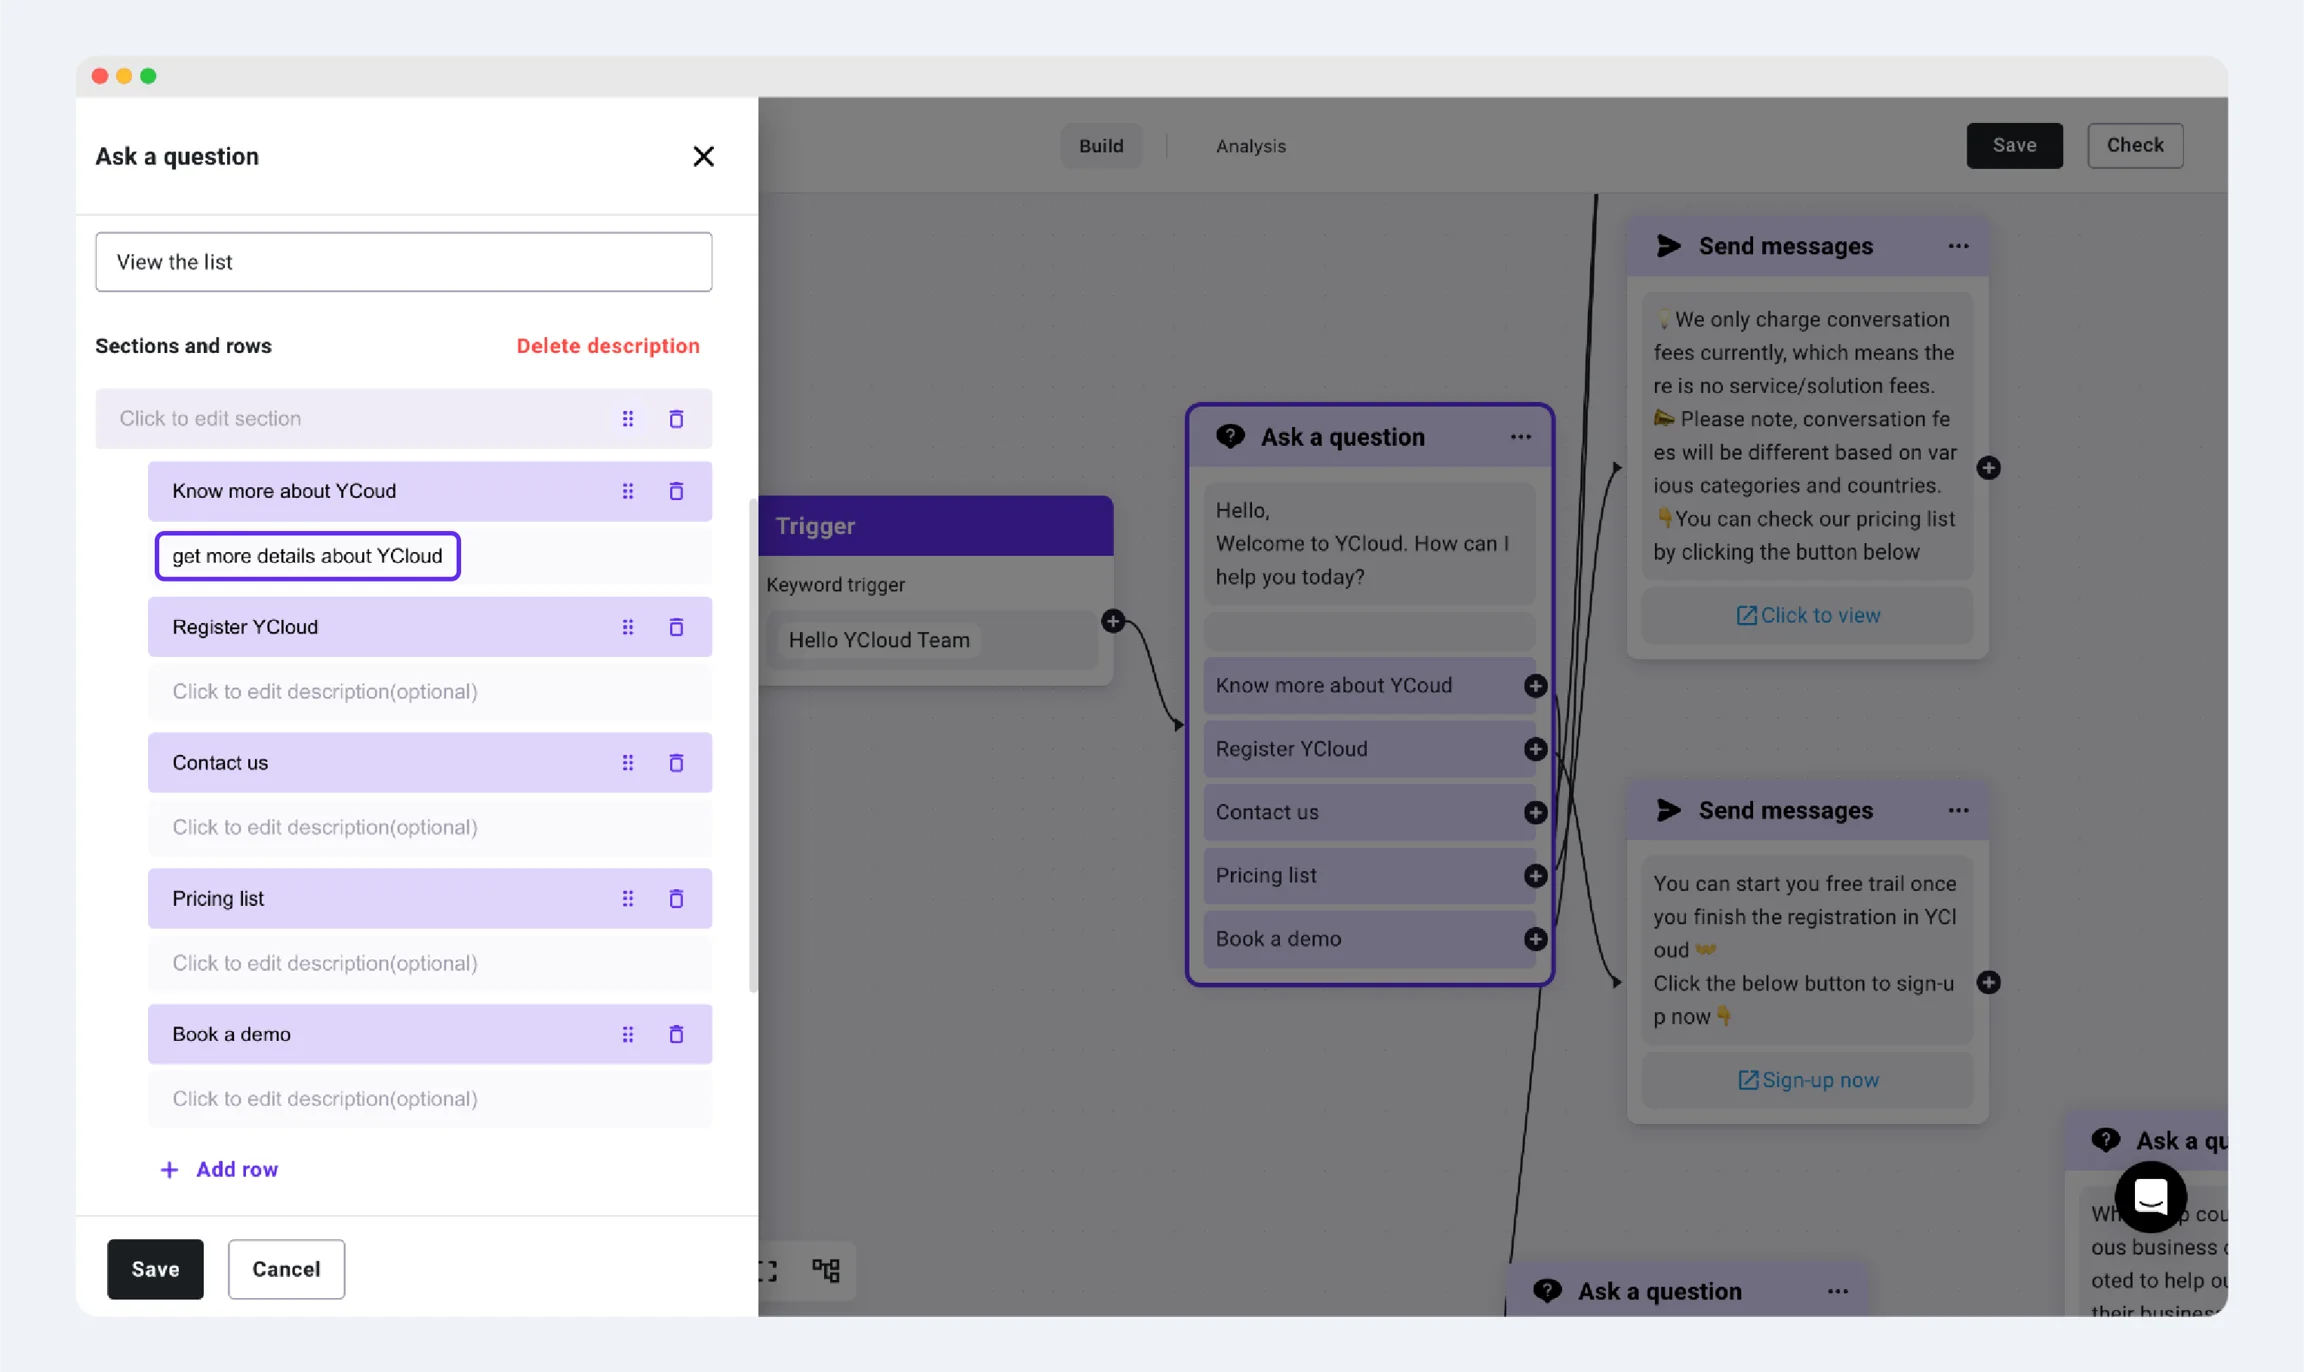Delete the Pricing list row

(x=676, y=898)
